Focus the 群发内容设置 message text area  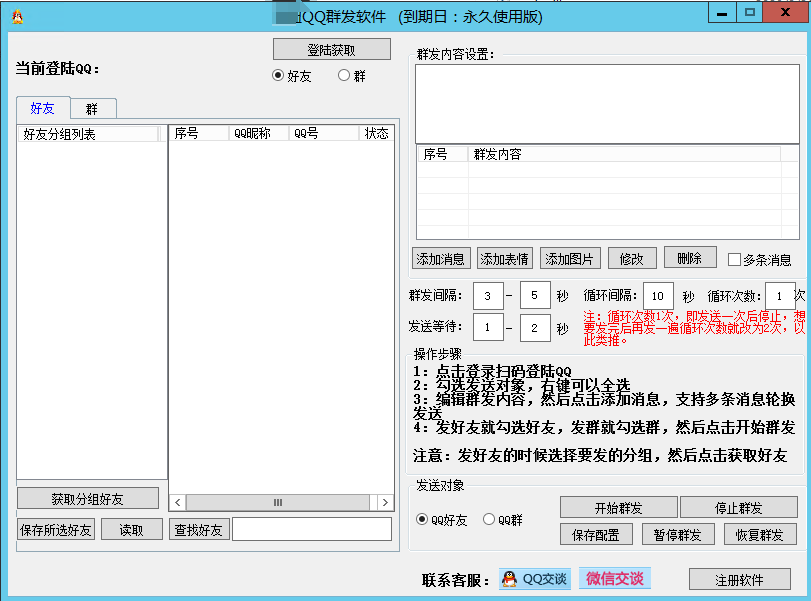[607, 103]
